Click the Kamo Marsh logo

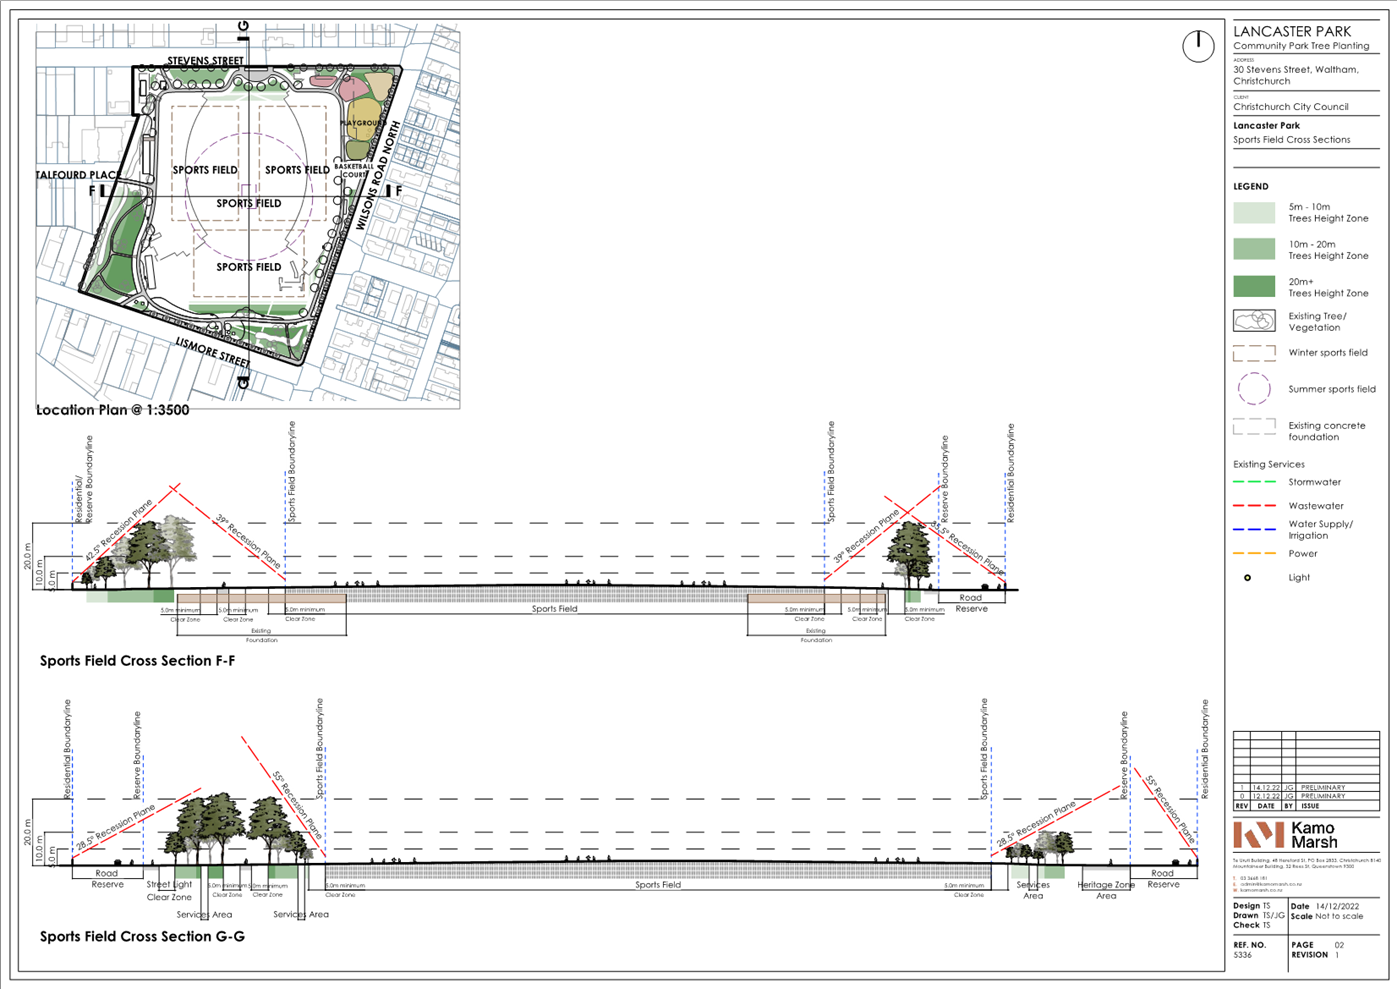coord(1285,835)
